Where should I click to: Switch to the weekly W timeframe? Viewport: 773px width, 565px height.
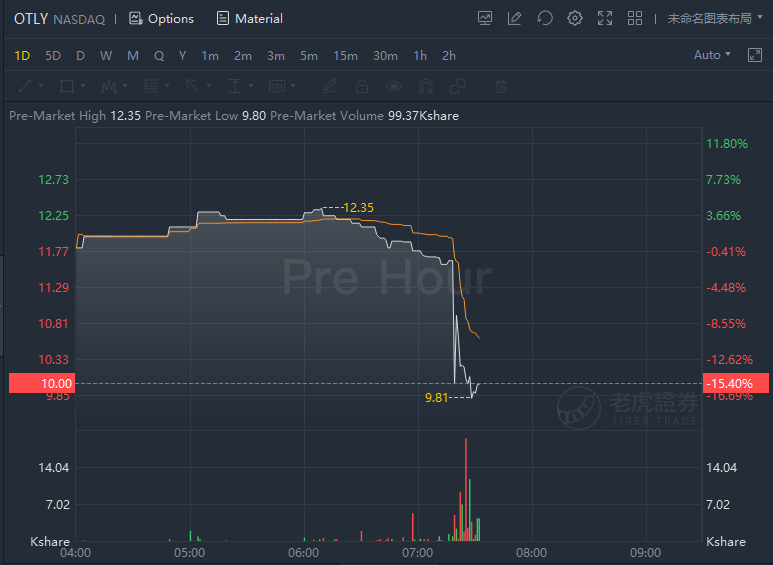[x=105, y=56]
